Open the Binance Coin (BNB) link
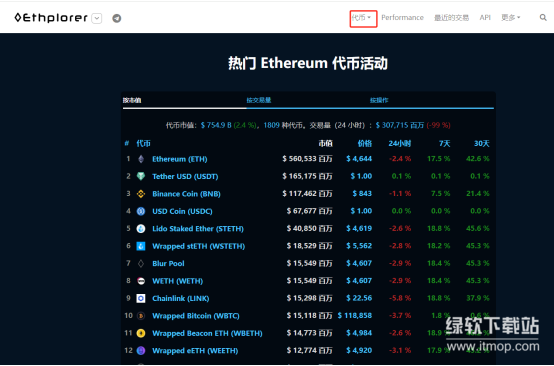The height and width of the screenshot is (366, 554). [186, 194]
